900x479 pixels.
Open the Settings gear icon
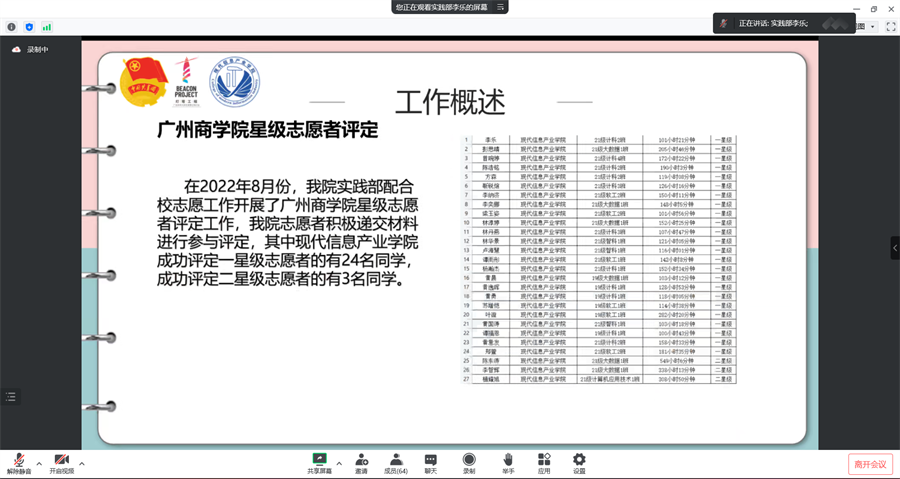(x=579, y=461)
